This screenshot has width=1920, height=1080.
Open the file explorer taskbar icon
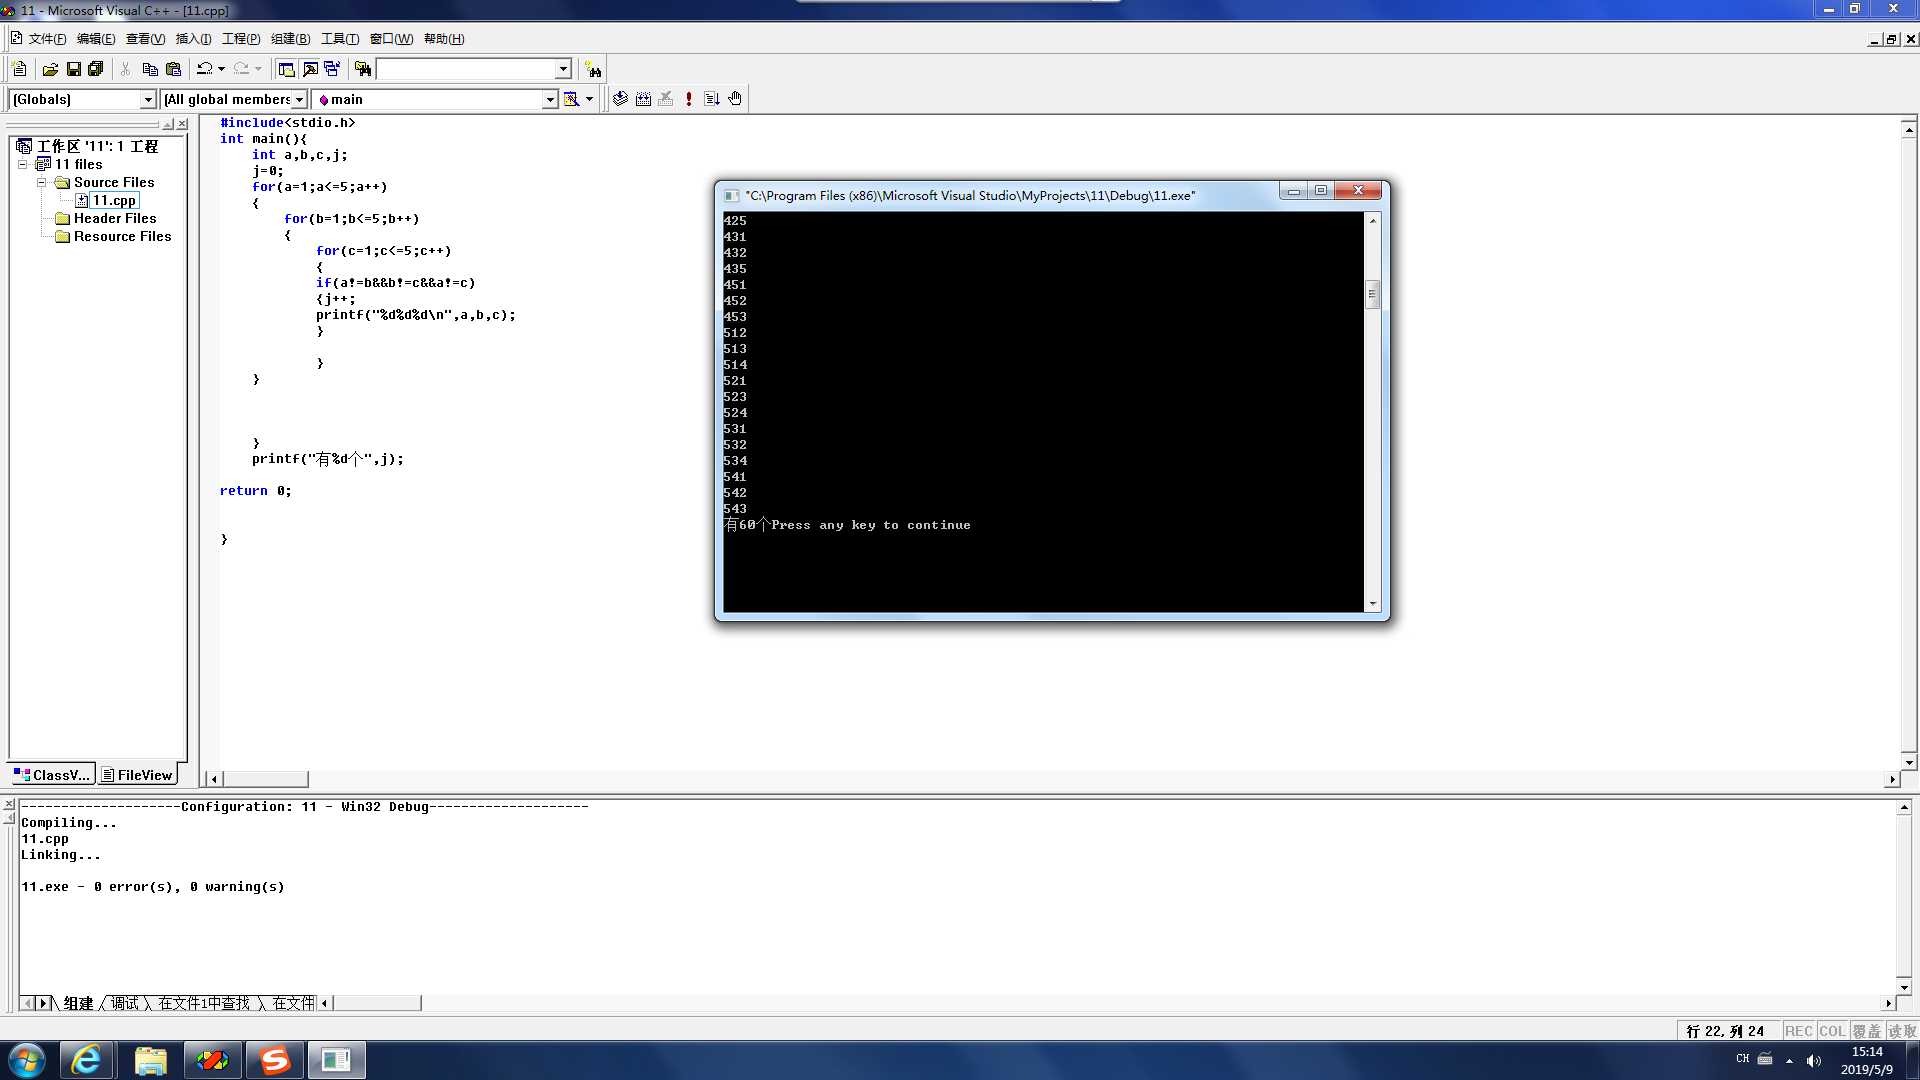click(150, 1060)
